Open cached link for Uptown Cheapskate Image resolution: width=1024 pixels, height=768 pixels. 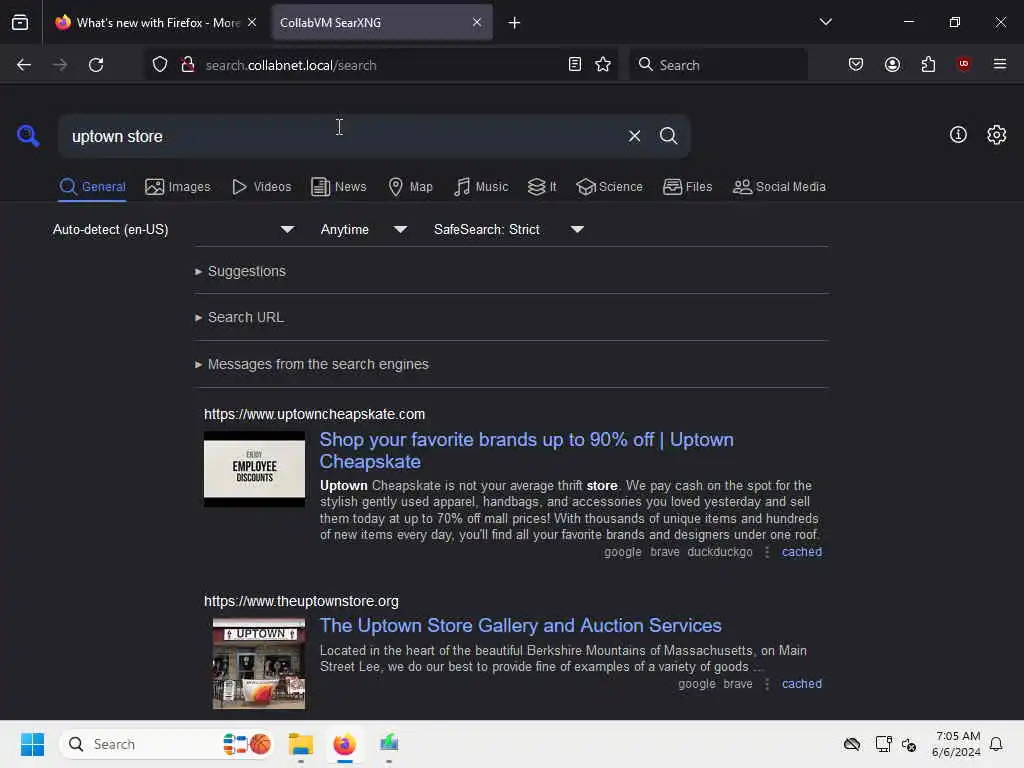tap(801, 552)
